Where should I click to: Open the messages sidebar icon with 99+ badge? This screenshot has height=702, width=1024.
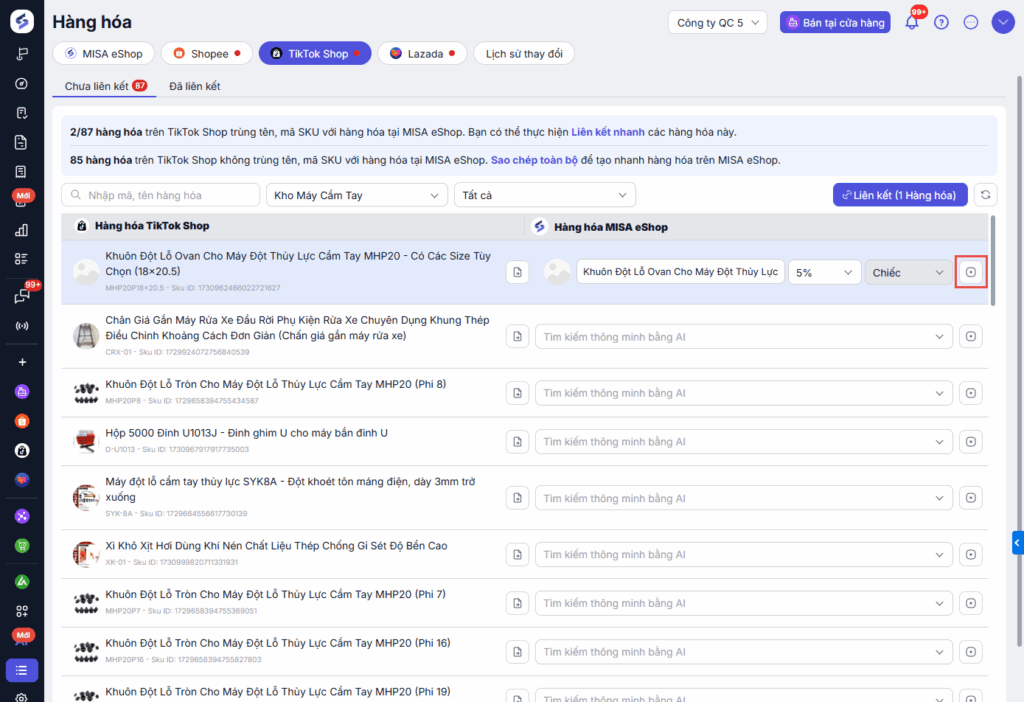(x=22, y=296)
